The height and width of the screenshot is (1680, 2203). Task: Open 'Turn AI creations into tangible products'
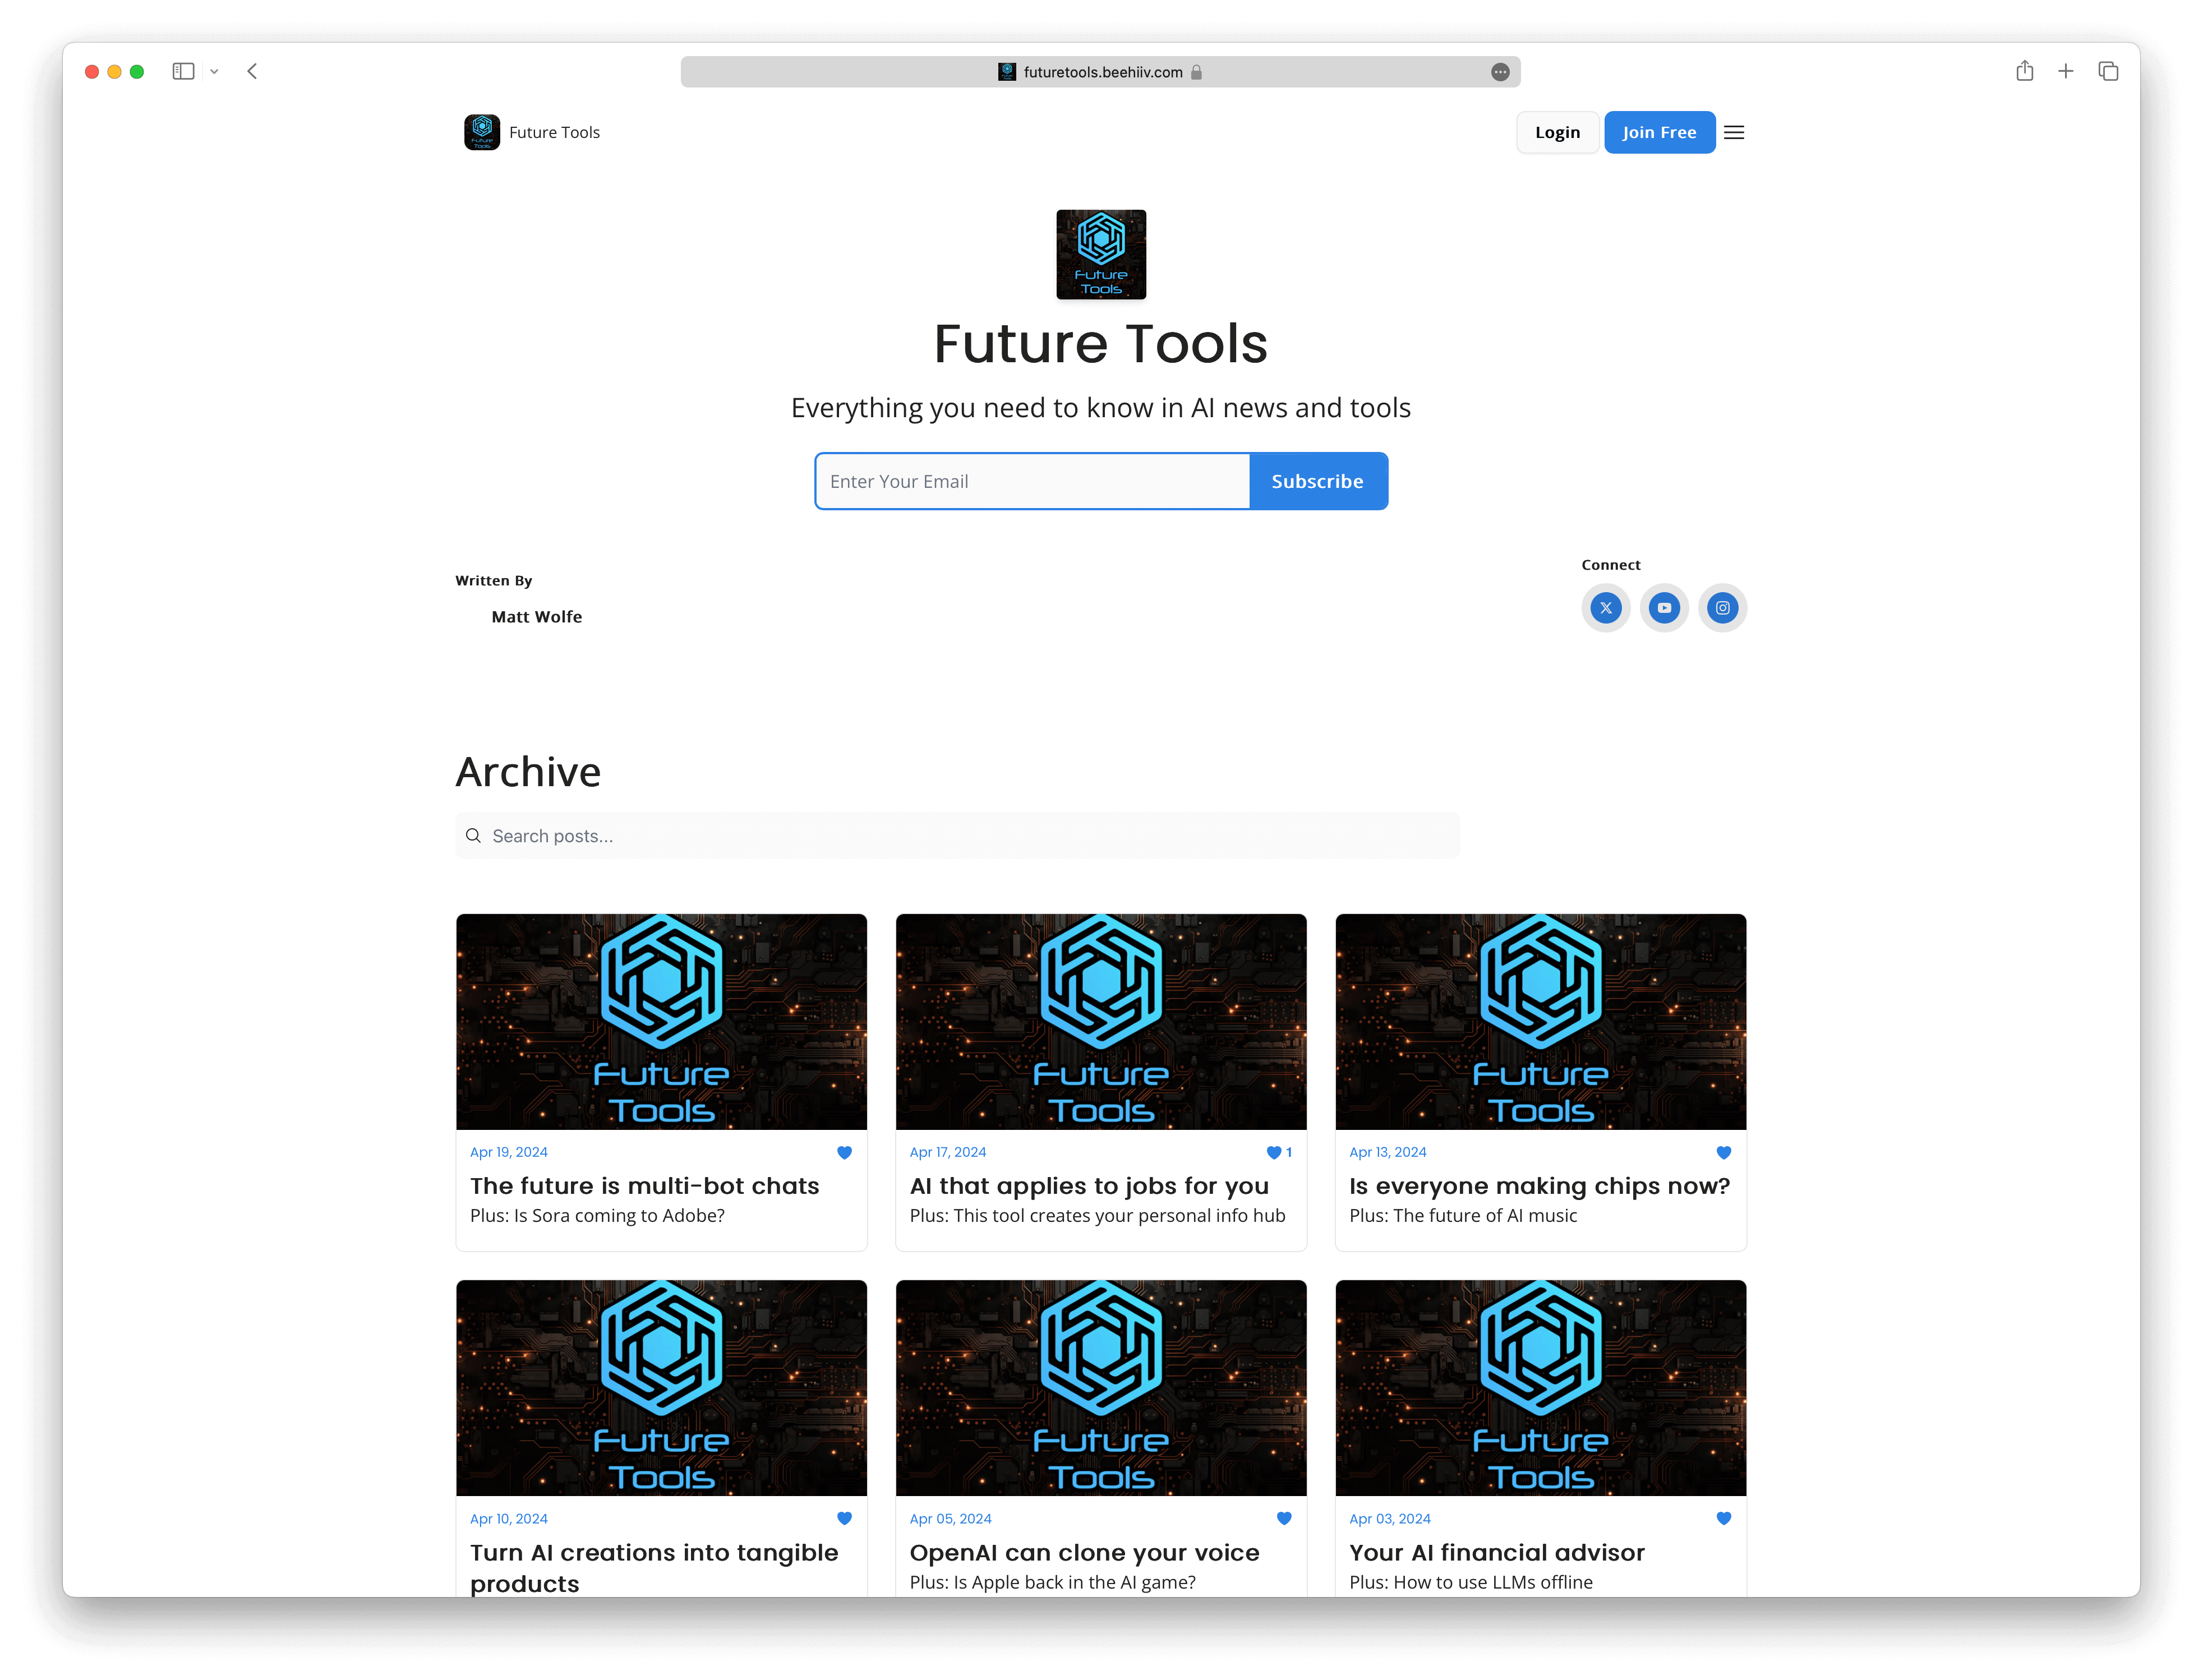point(654,1568)
